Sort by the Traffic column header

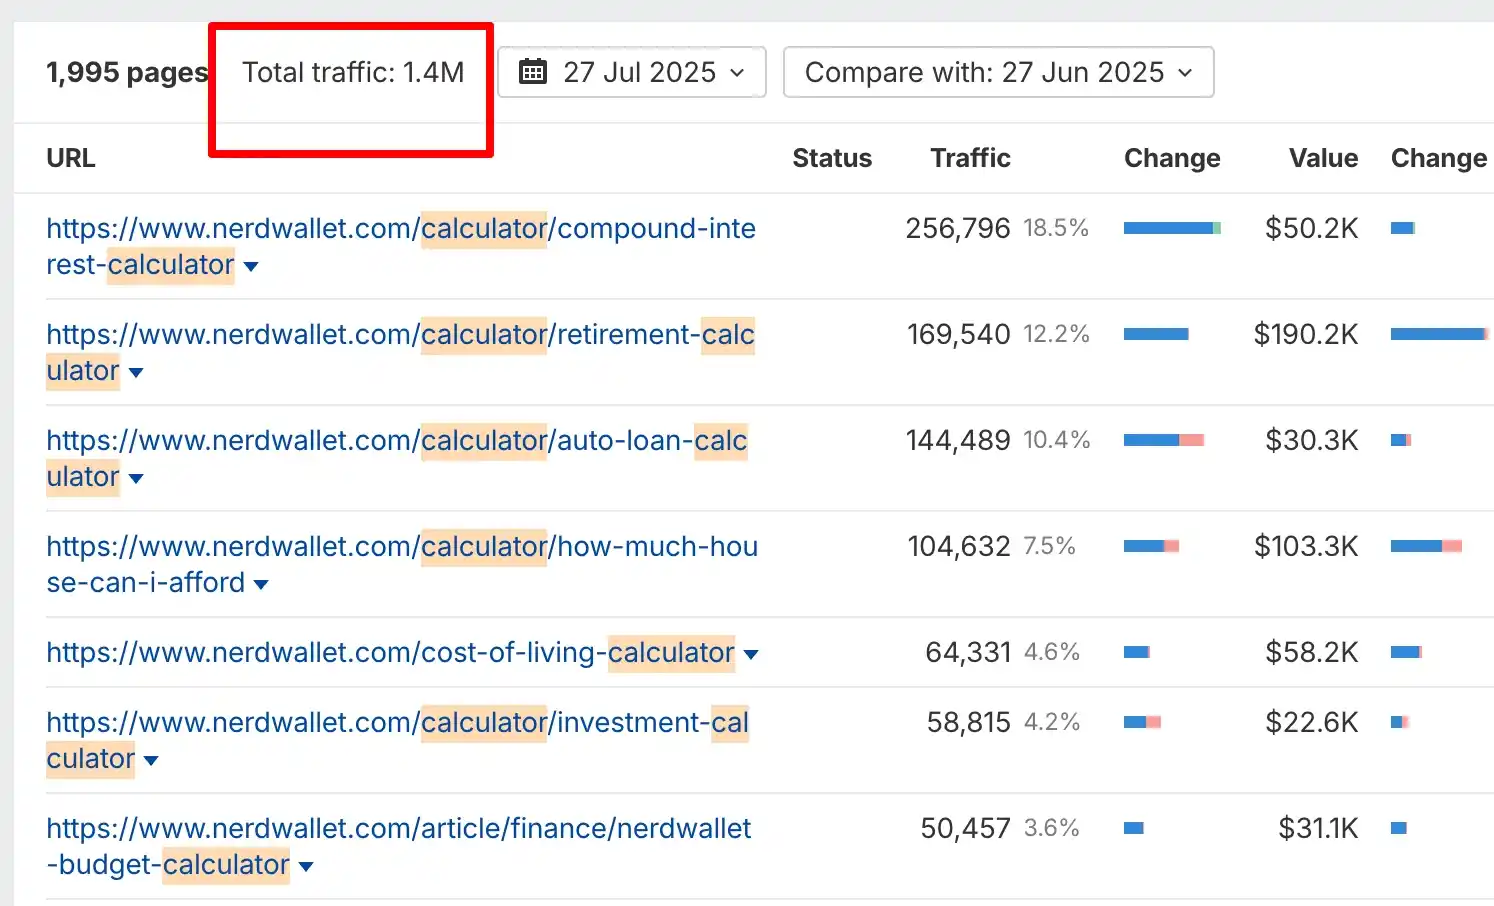970,158
